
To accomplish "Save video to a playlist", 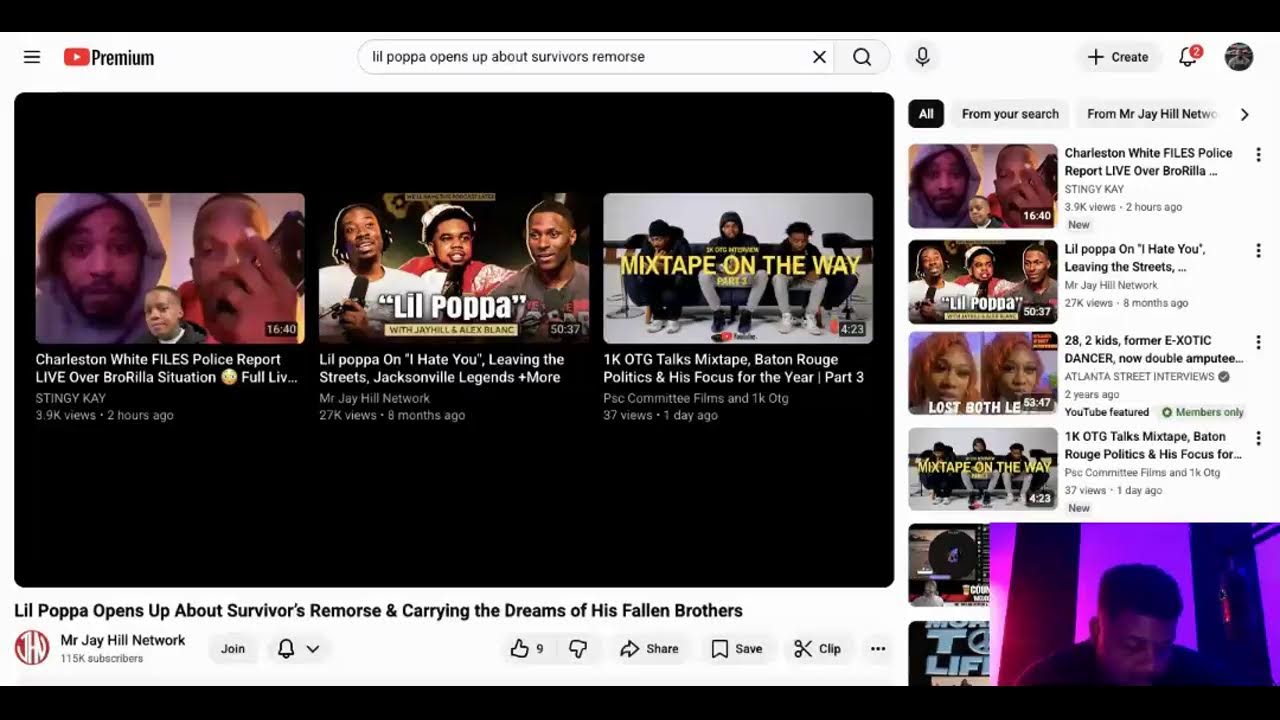I will click(x=737, y=649).
